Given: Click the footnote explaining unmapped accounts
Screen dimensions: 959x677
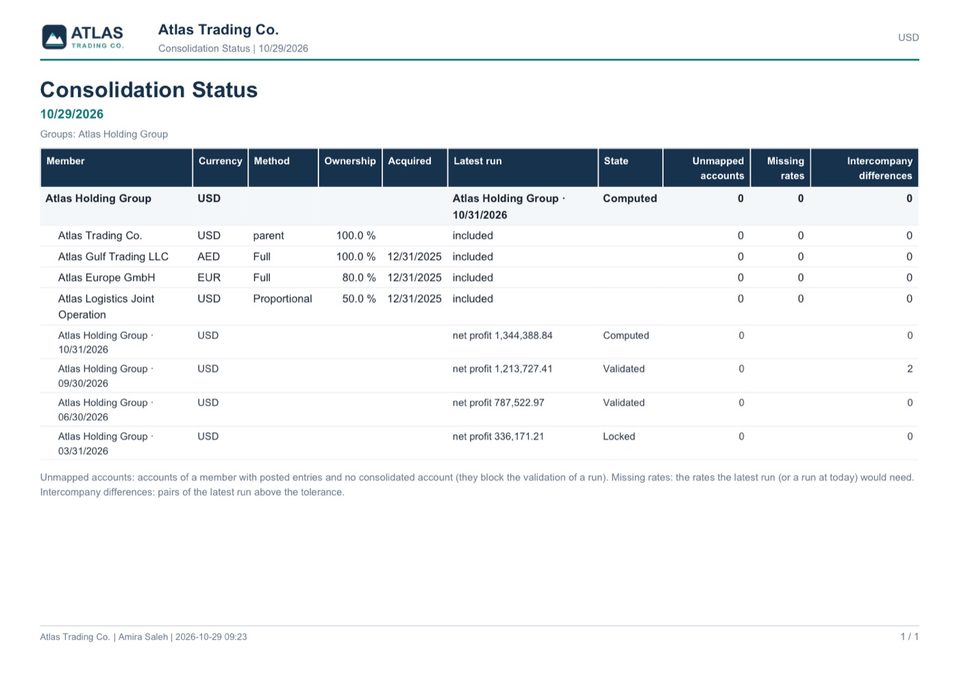Looking at the screenshot, I should point(477,484).
